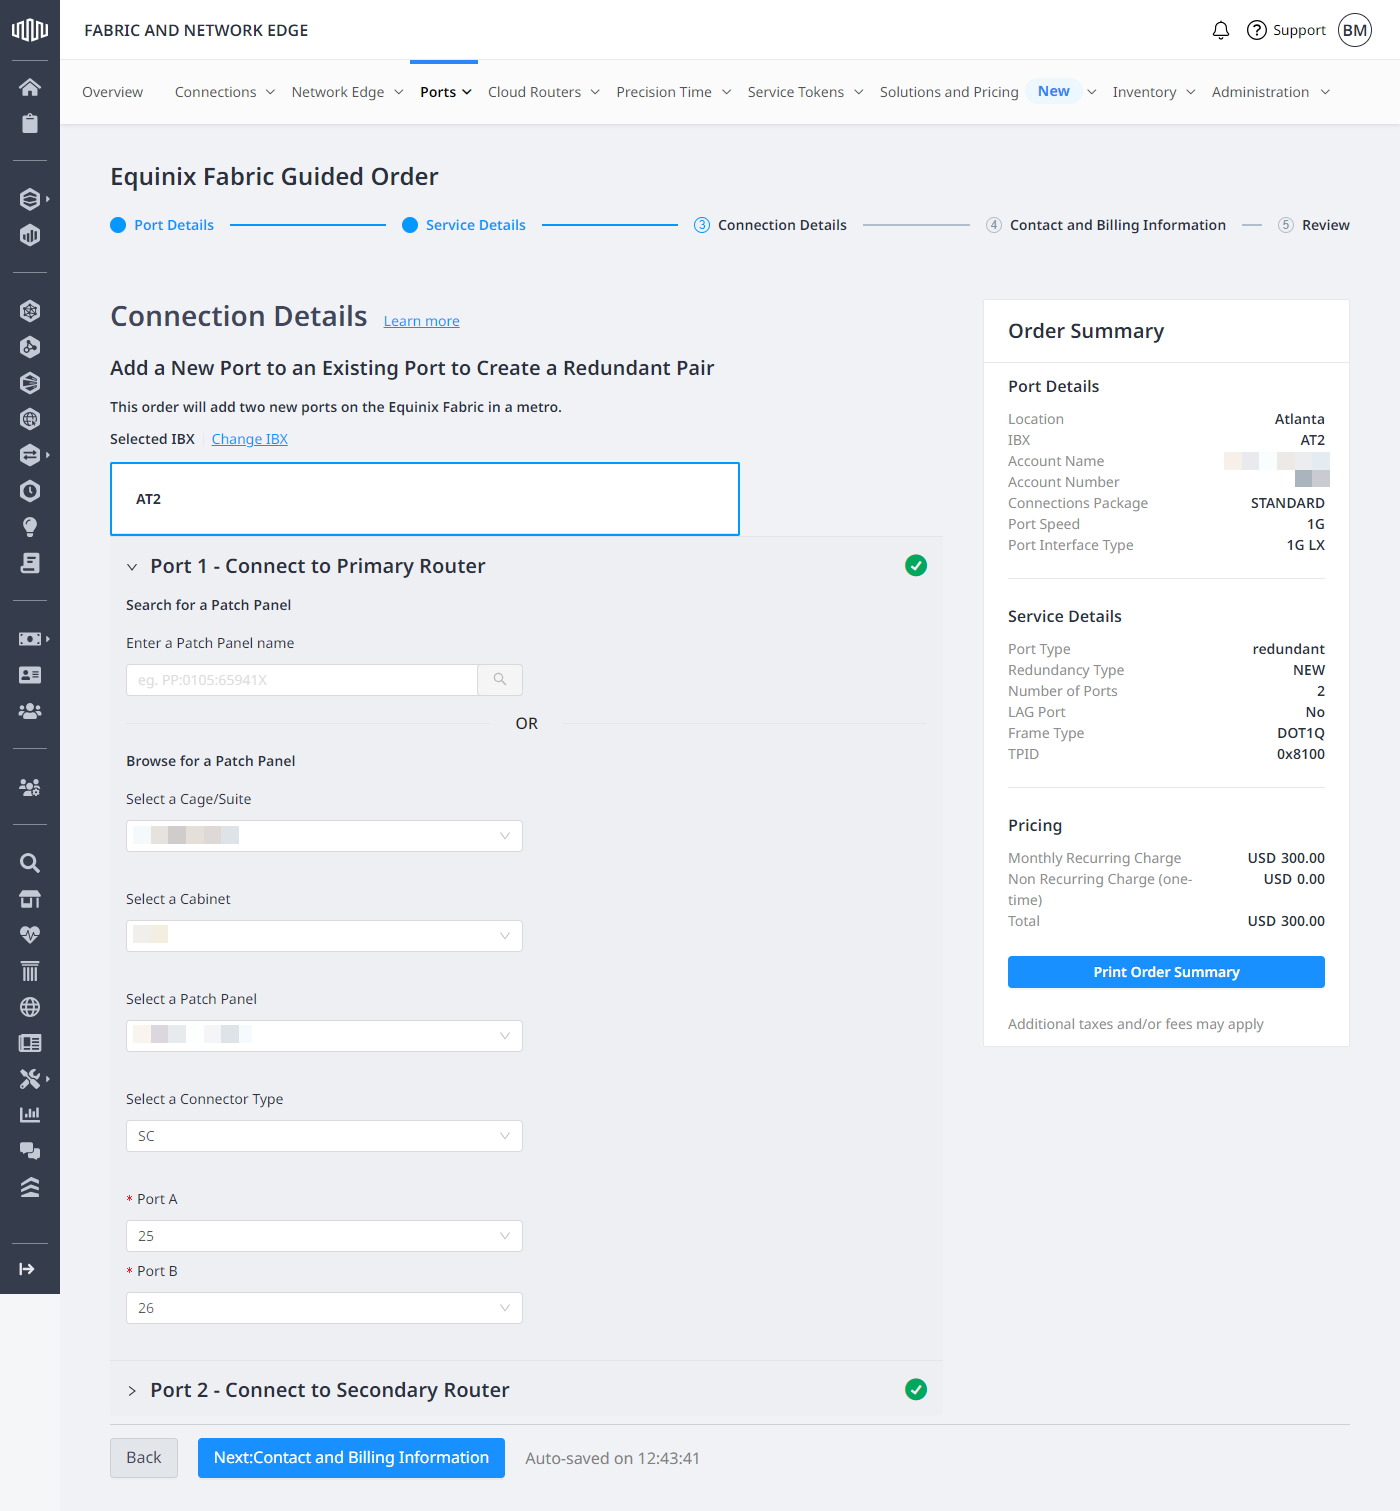Click the clock hexagon icon in the sidebar
The height and width of the screenshot is (1511, 1400).
30,491
